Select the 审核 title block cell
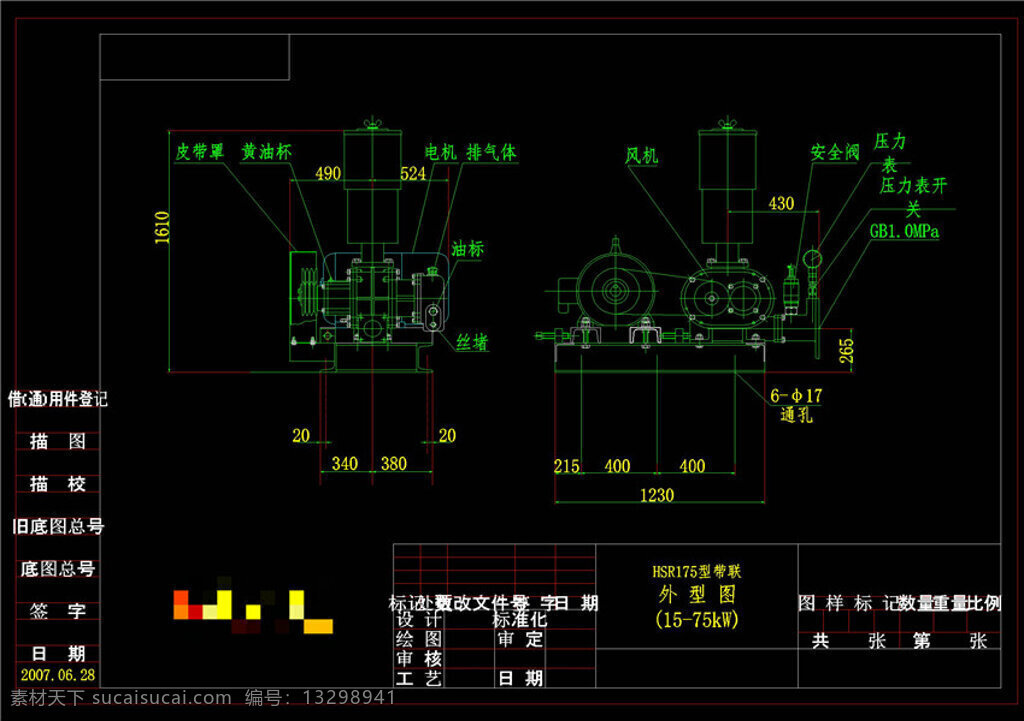The height and width of the screenshot is (721, 1024). 419,659
